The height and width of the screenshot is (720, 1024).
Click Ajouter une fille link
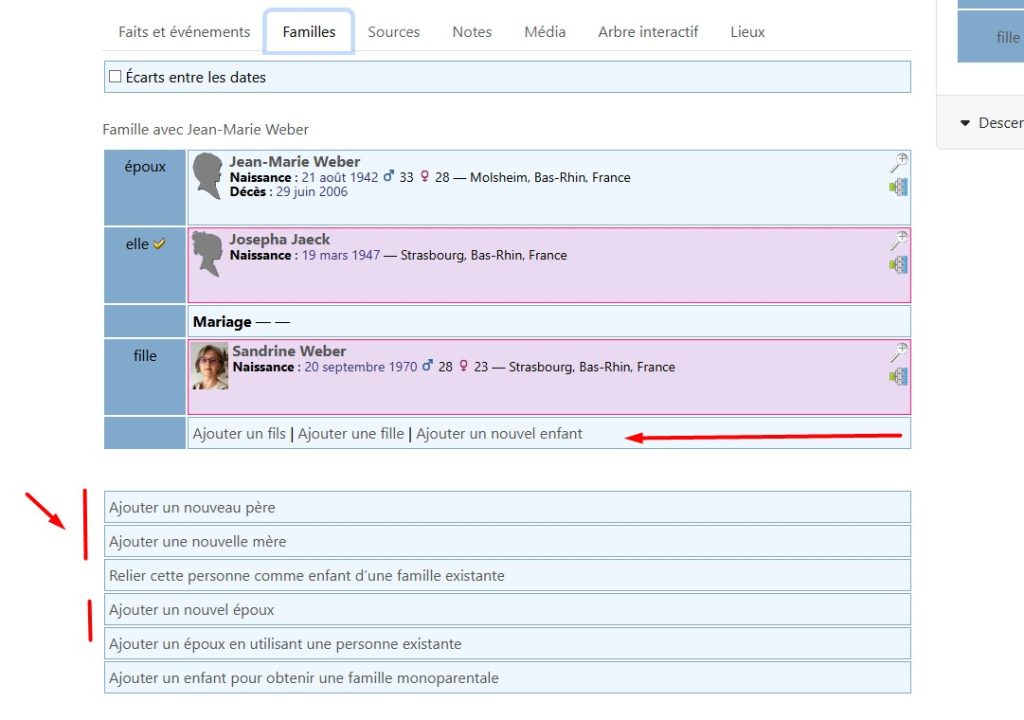(351, 434)
